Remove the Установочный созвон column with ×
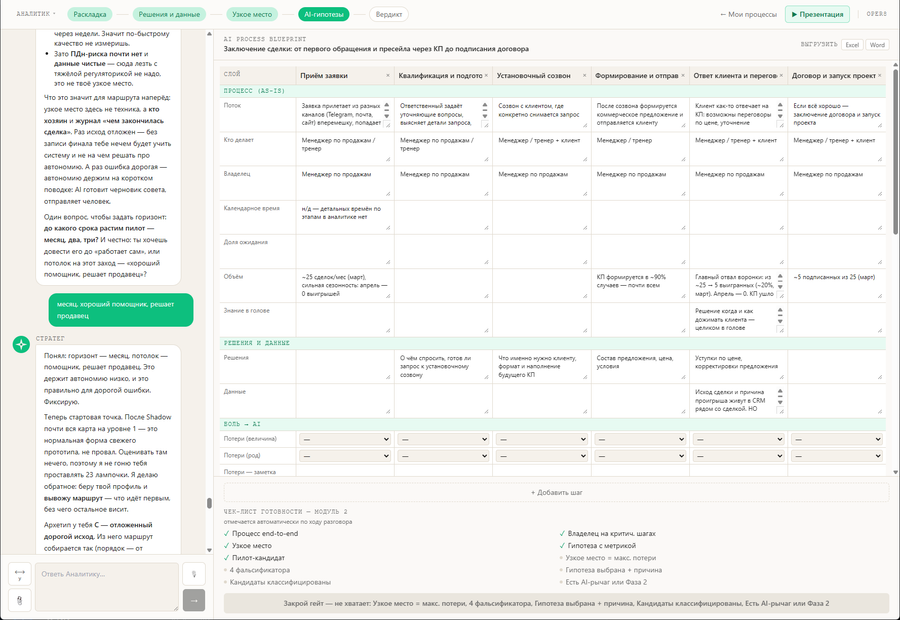The width and height of the screenshot is (900, 620). click(584, 75)
